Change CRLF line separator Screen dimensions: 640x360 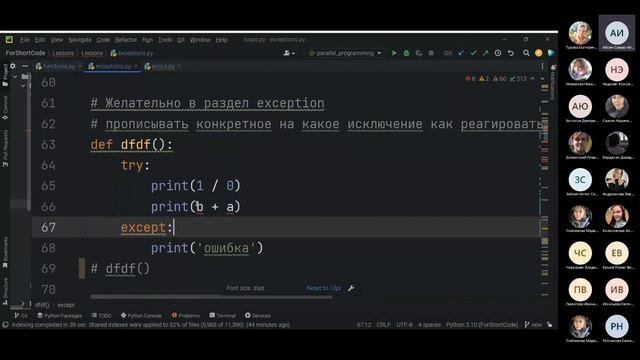[x=383, y=325]
